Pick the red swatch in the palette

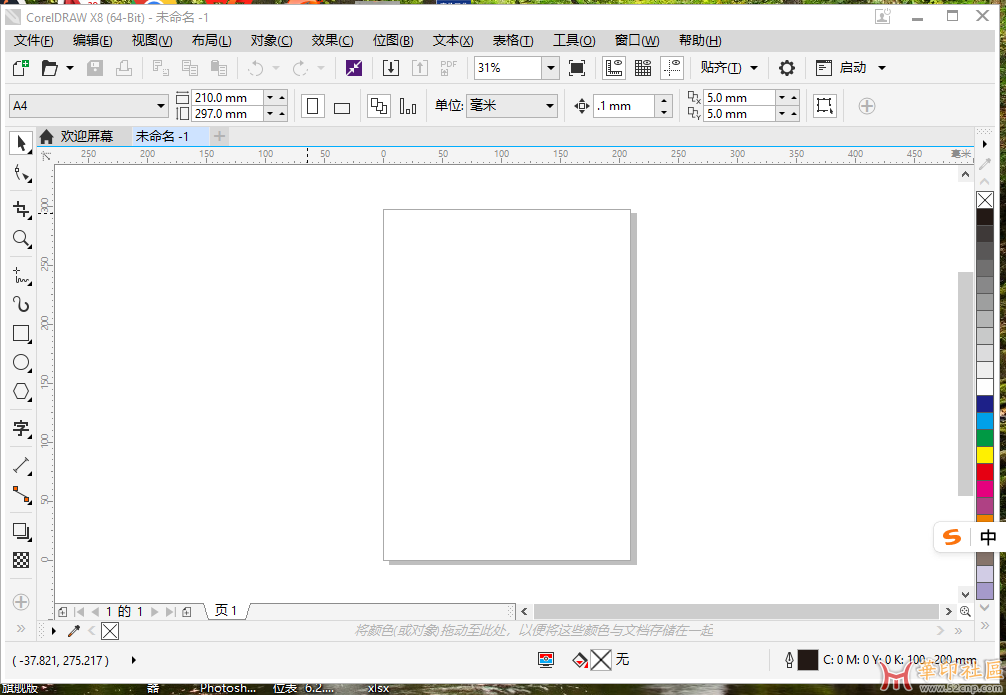[x=985, y=471]
